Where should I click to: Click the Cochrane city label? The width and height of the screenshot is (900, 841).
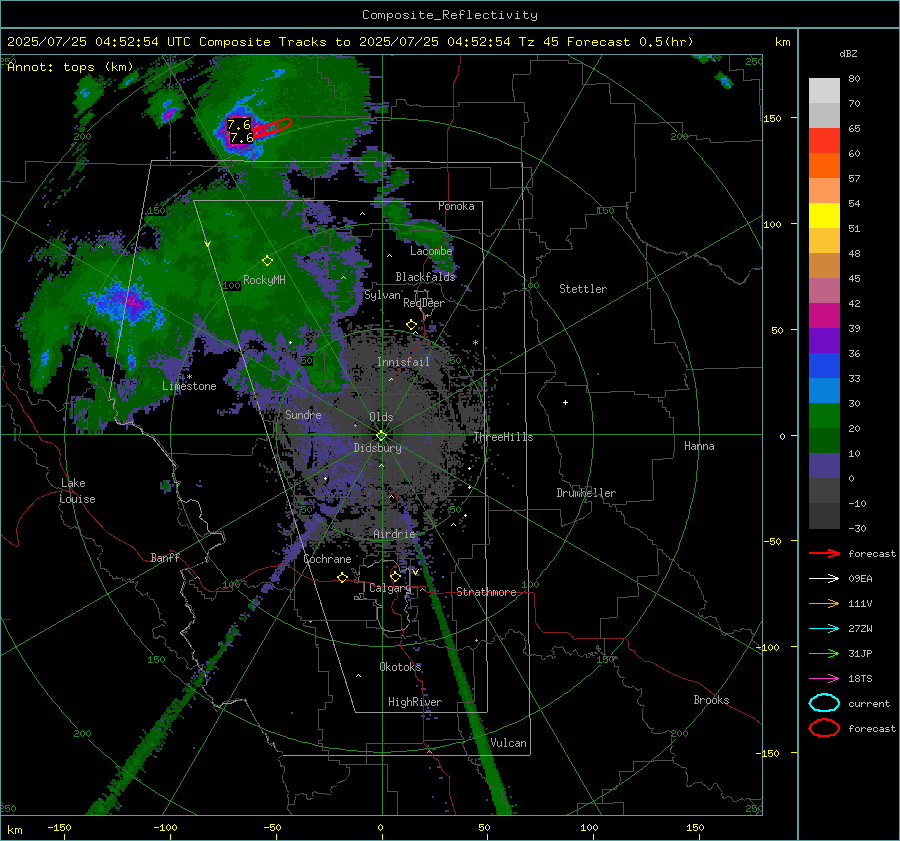click(x=327, y=559)
